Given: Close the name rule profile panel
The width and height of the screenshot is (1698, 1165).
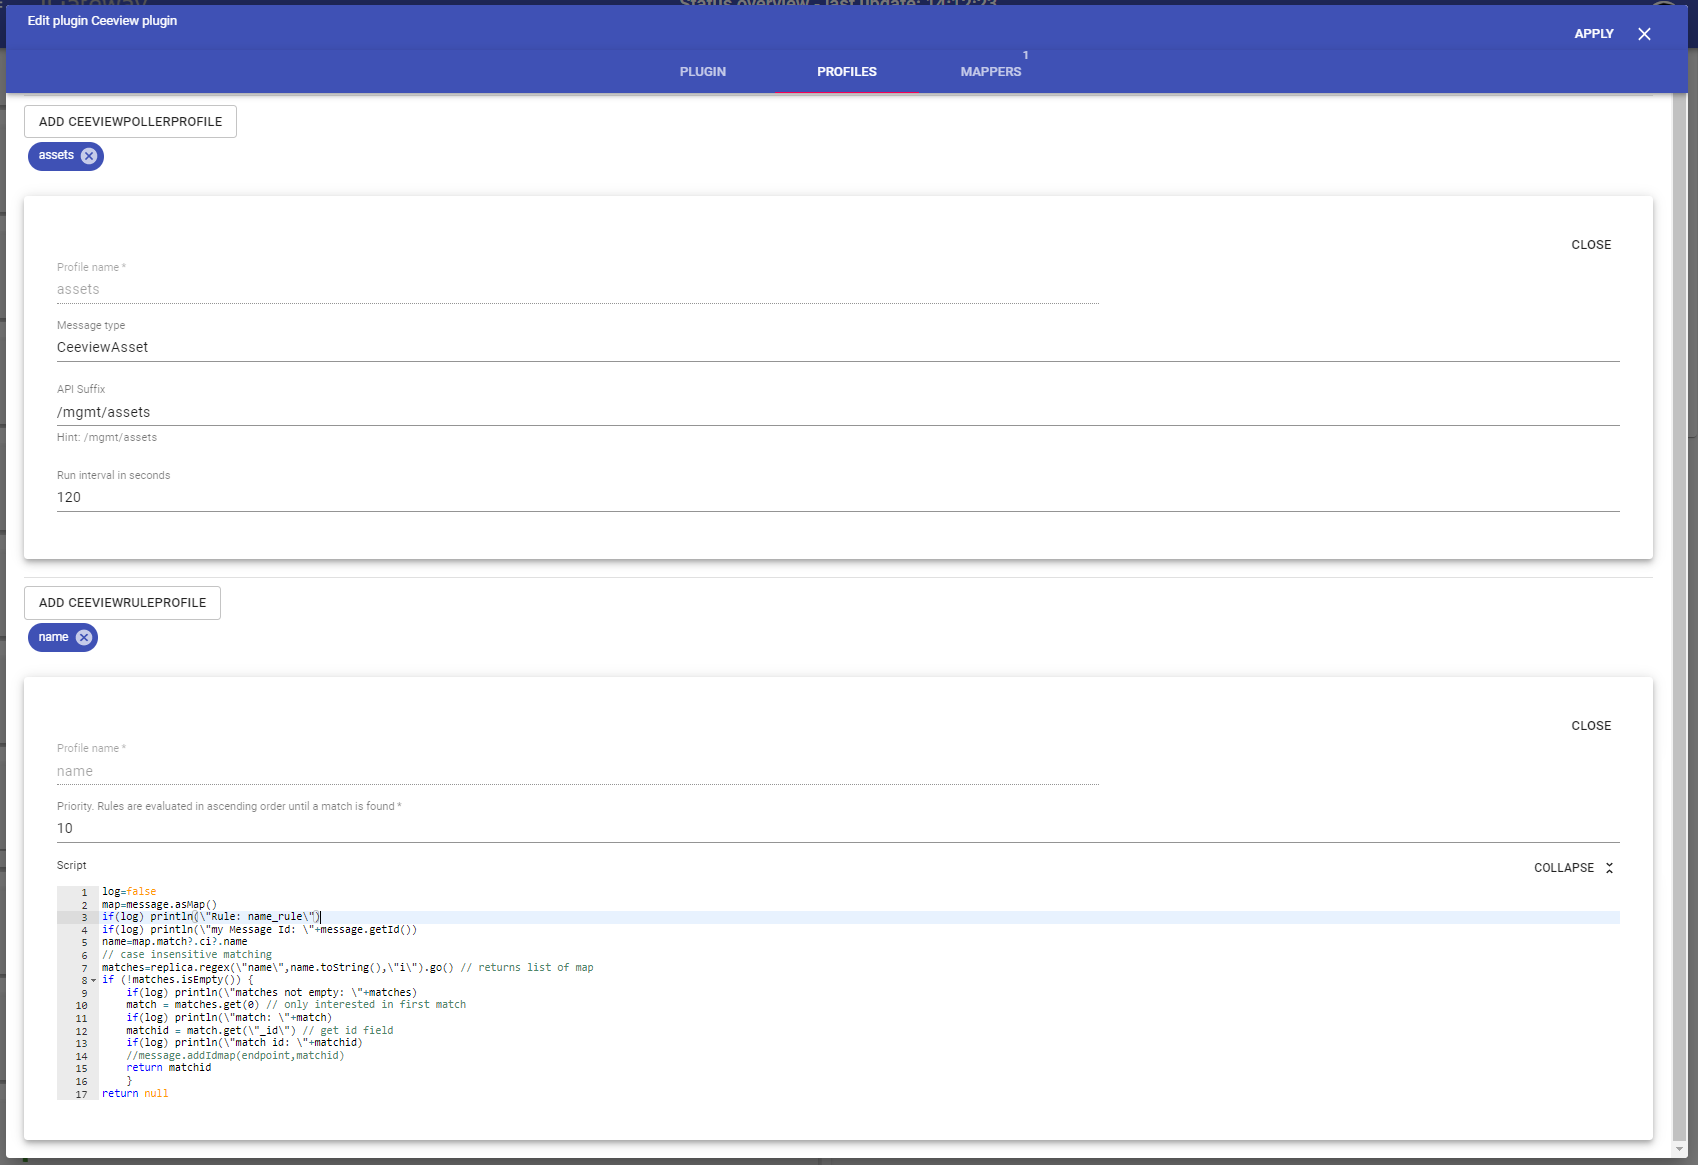Looking at the screenshot, I should [1590, 726].
